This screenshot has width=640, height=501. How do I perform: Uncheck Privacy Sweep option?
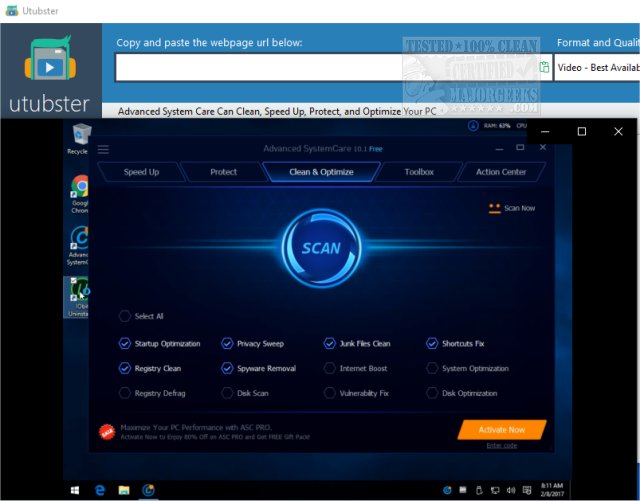[x=227, y=343]
